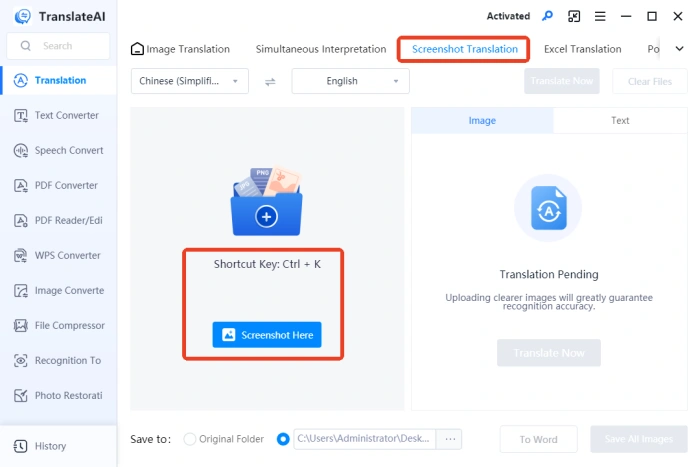Click the folder add-image icon
This screenshot has height=467, width=700.
pyautogui.click(x=267, y=202)
